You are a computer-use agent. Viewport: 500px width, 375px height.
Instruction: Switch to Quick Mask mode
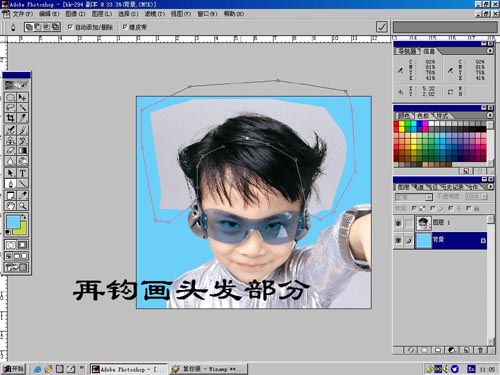coord(22,245)
